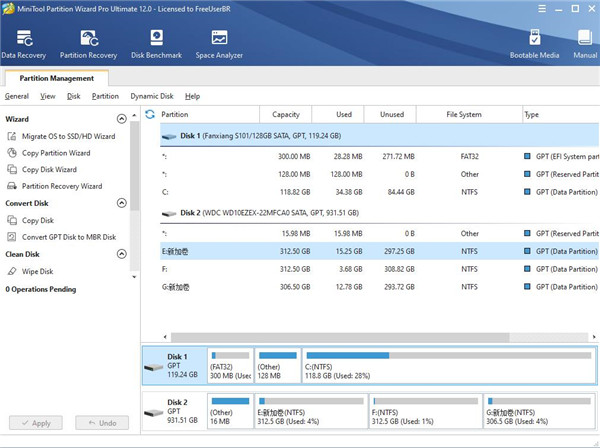Click the Apply button
This screenshot has height=448, width=600.
point(36,424)
